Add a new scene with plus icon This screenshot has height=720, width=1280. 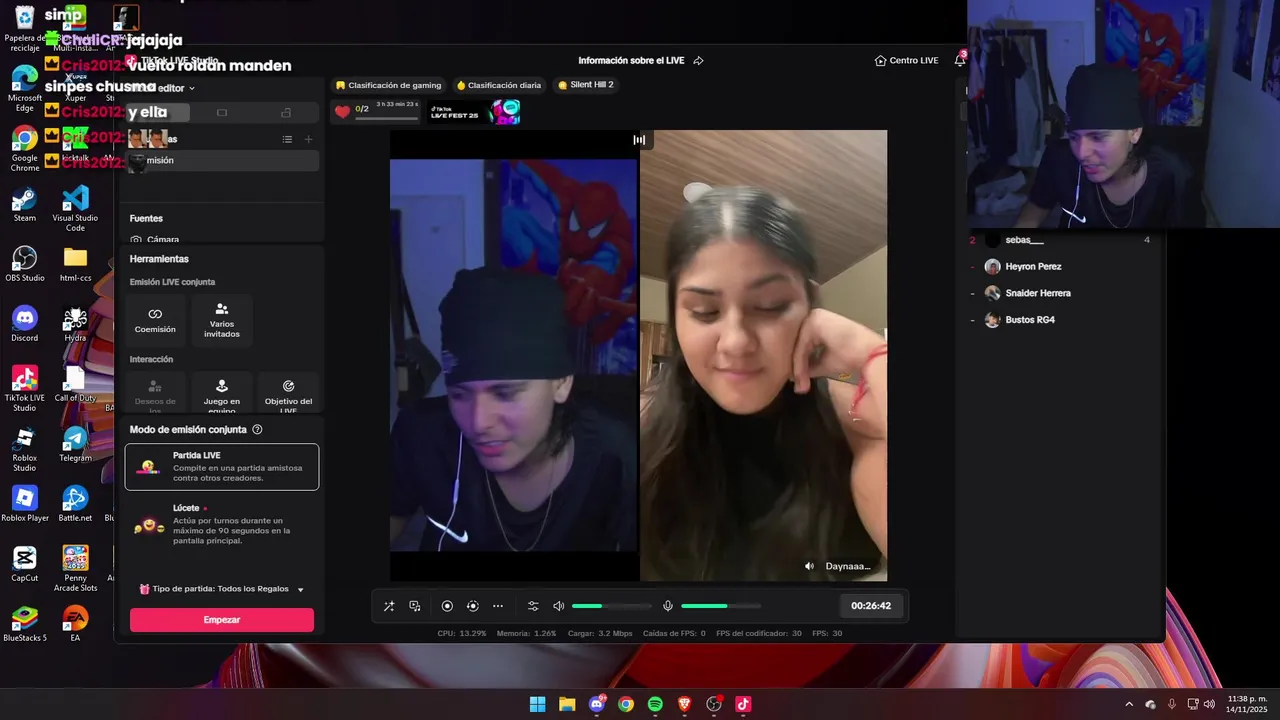click(308, 139)
